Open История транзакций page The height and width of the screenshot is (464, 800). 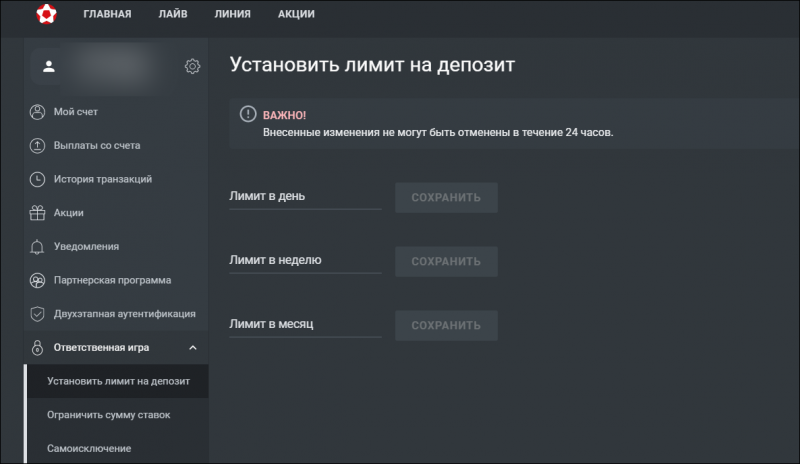click(103, 179)
